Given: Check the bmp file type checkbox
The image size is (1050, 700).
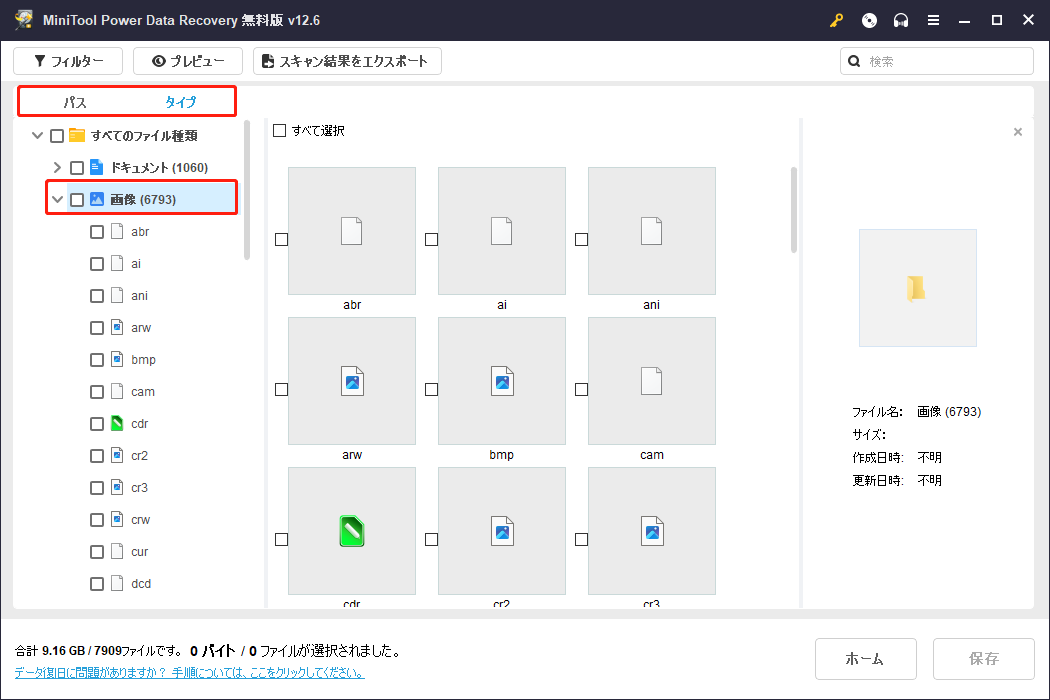Looking at the screenshot, I should pyautogui.click(x=96, y=359).
